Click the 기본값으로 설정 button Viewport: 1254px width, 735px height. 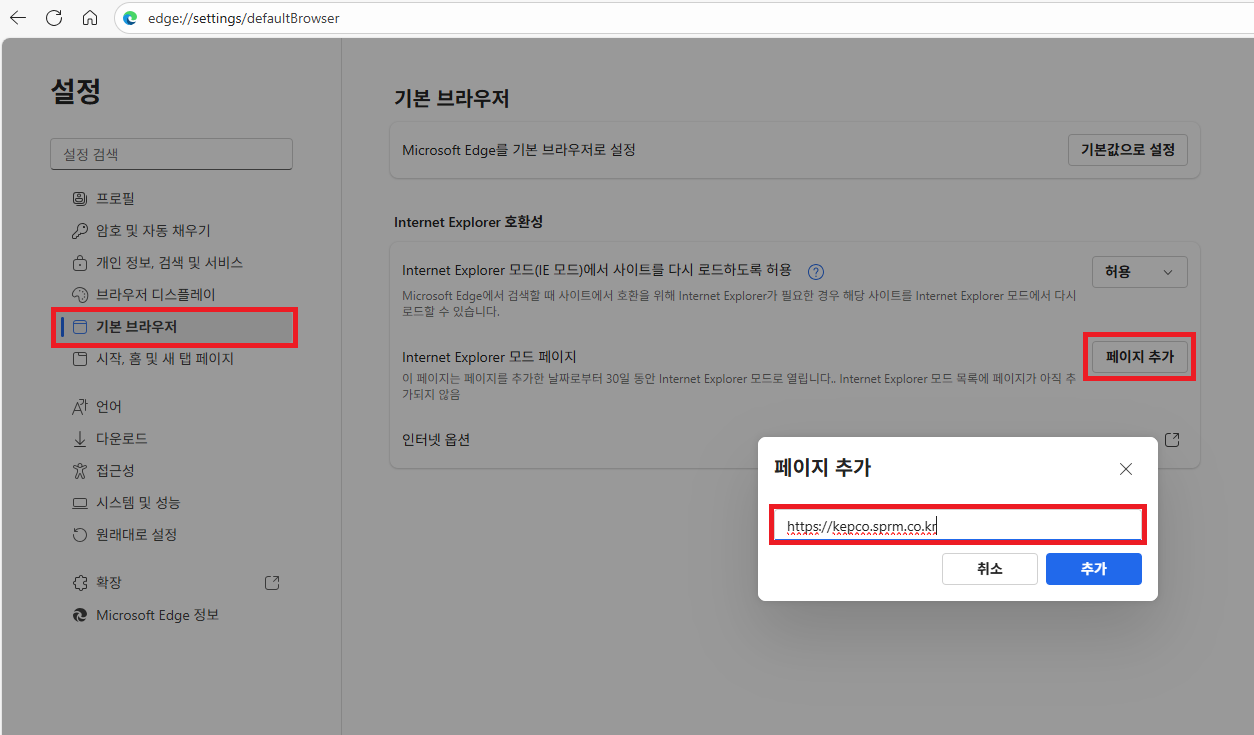(x=1127, y=150)
